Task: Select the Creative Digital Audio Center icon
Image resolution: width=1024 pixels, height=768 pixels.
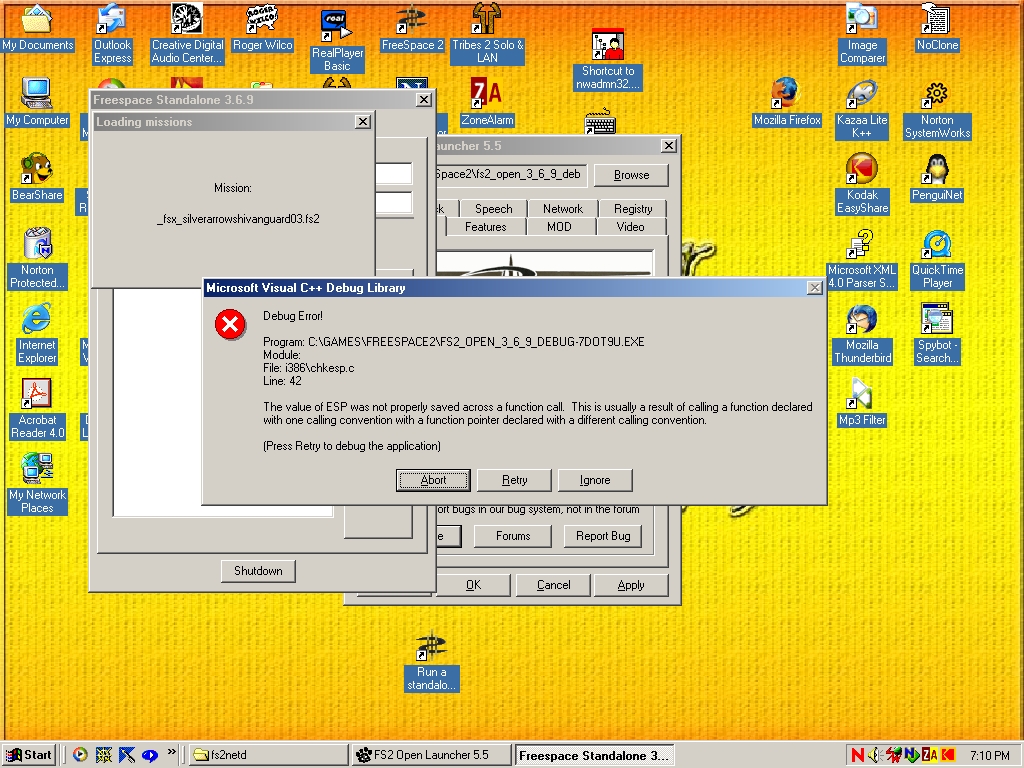Action: pos(187,33)
